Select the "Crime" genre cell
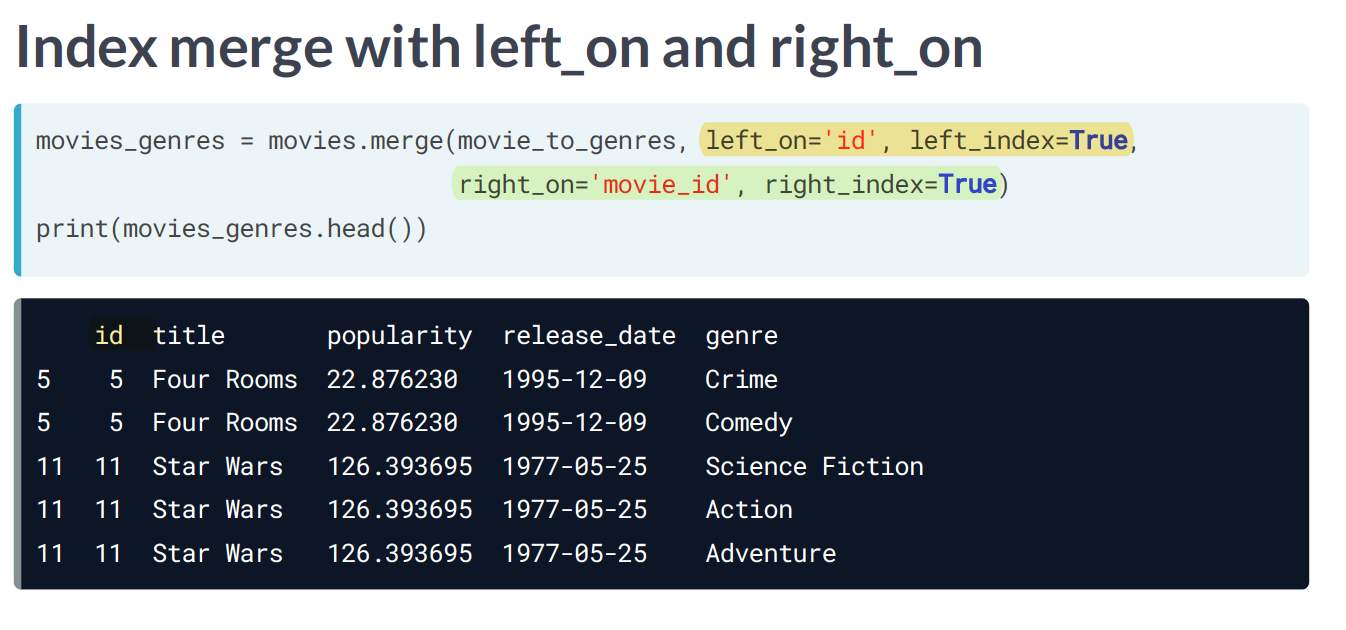This screenshot has width=1346, height=630. click(741, 380)
